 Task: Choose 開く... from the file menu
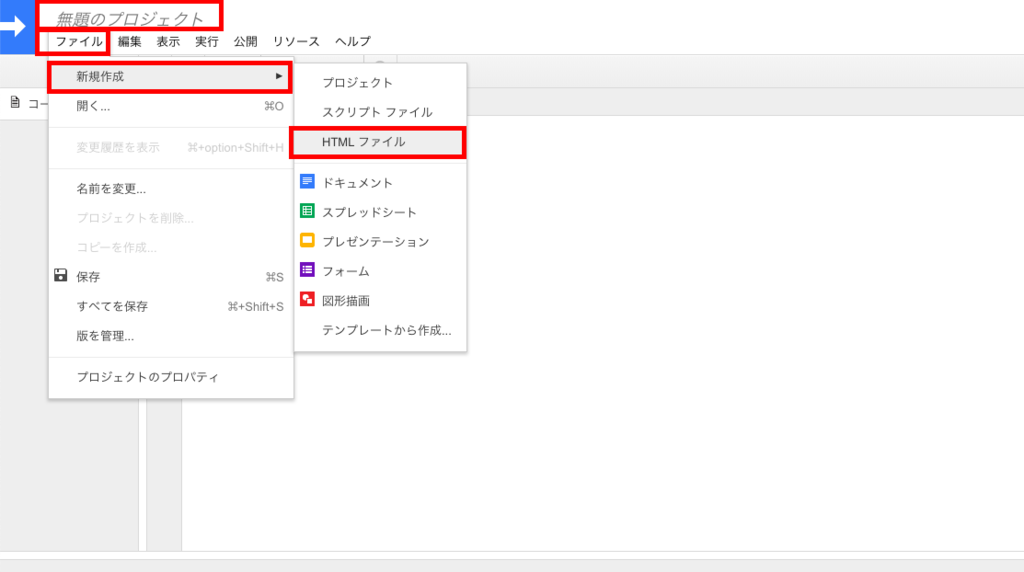[170, 106]
